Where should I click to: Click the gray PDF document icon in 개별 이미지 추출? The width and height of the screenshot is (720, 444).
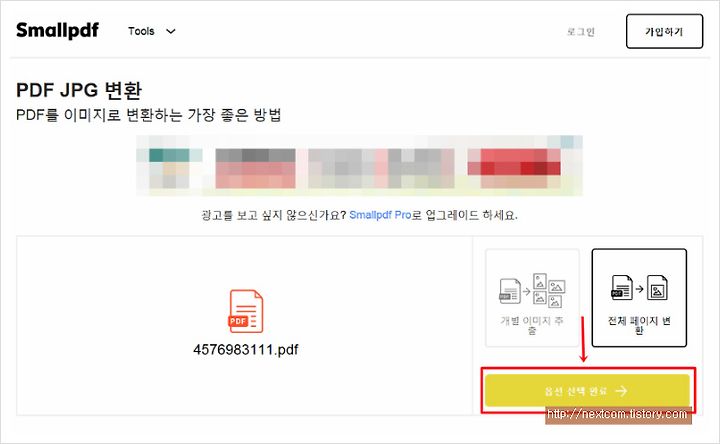[510, 291]
